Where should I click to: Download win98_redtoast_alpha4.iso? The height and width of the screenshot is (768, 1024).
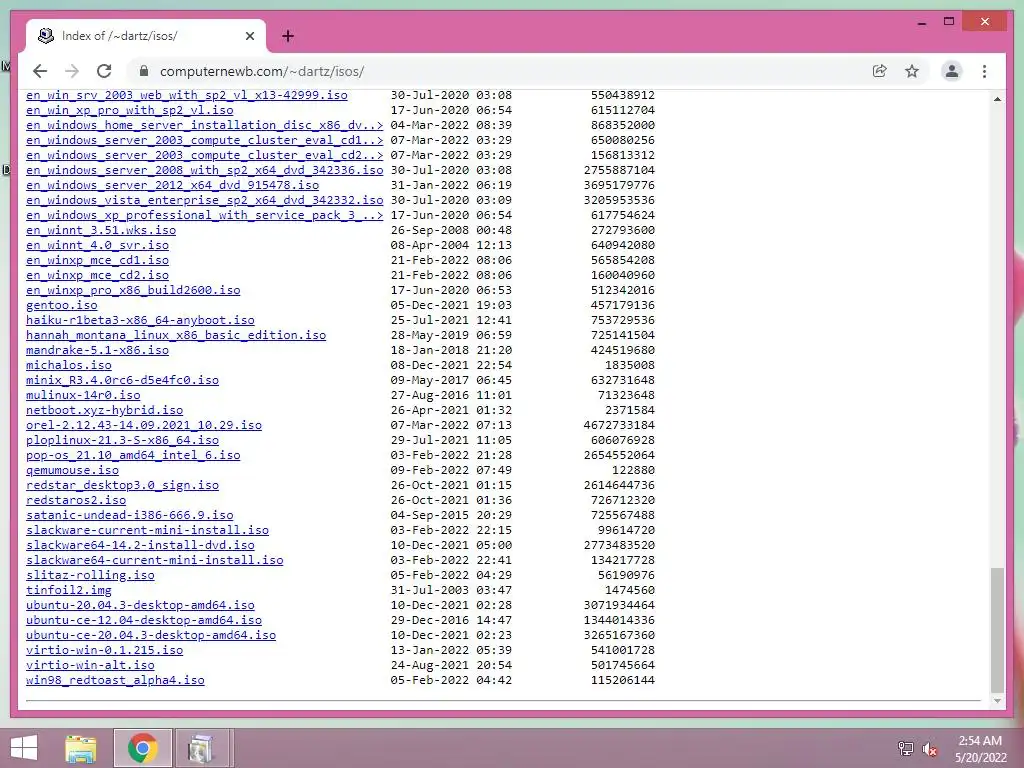click(115, 681)
